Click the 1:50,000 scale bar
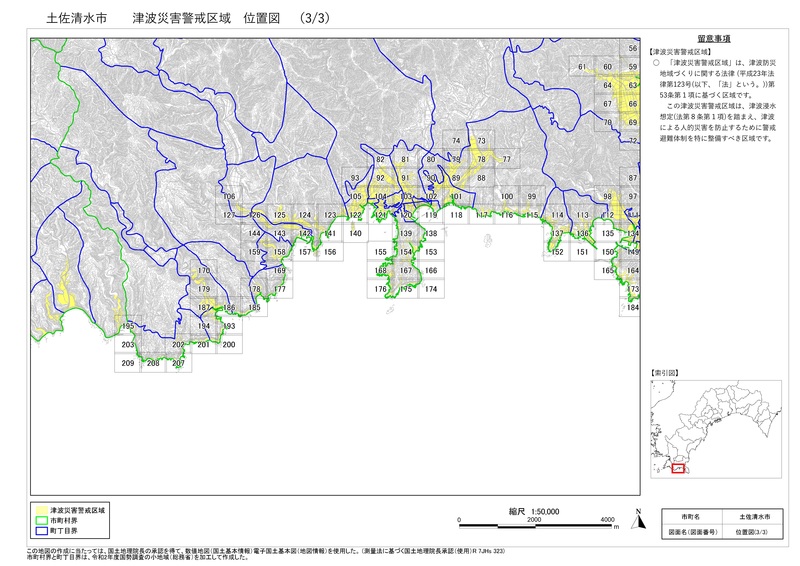The image size is (800, 566). [x=533, y=521]
